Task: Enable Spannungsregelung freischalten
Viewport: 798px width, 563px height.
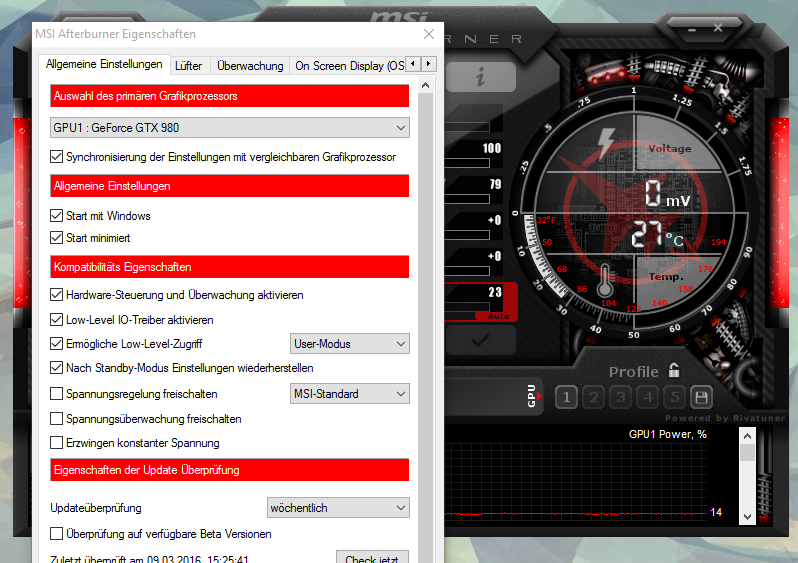Action: [x=56, y=393]
